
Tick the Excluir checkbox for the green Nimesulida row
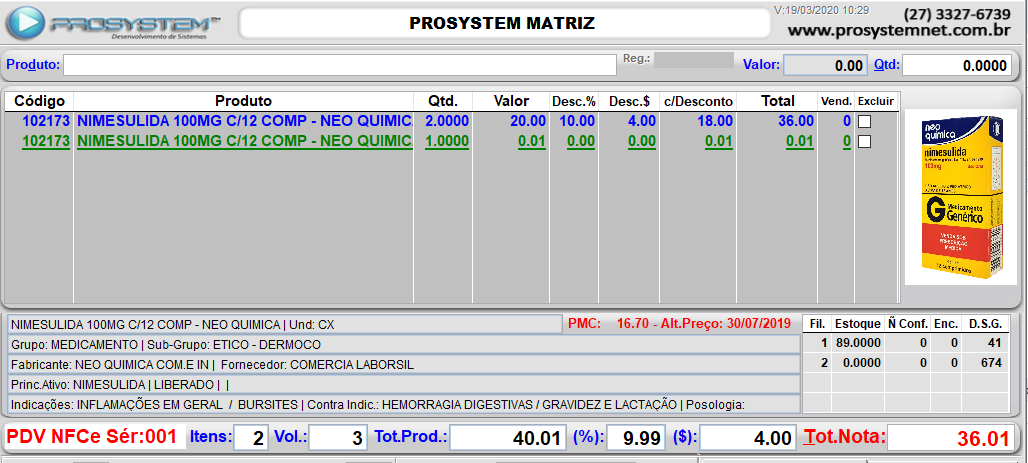tap(865, 141)
